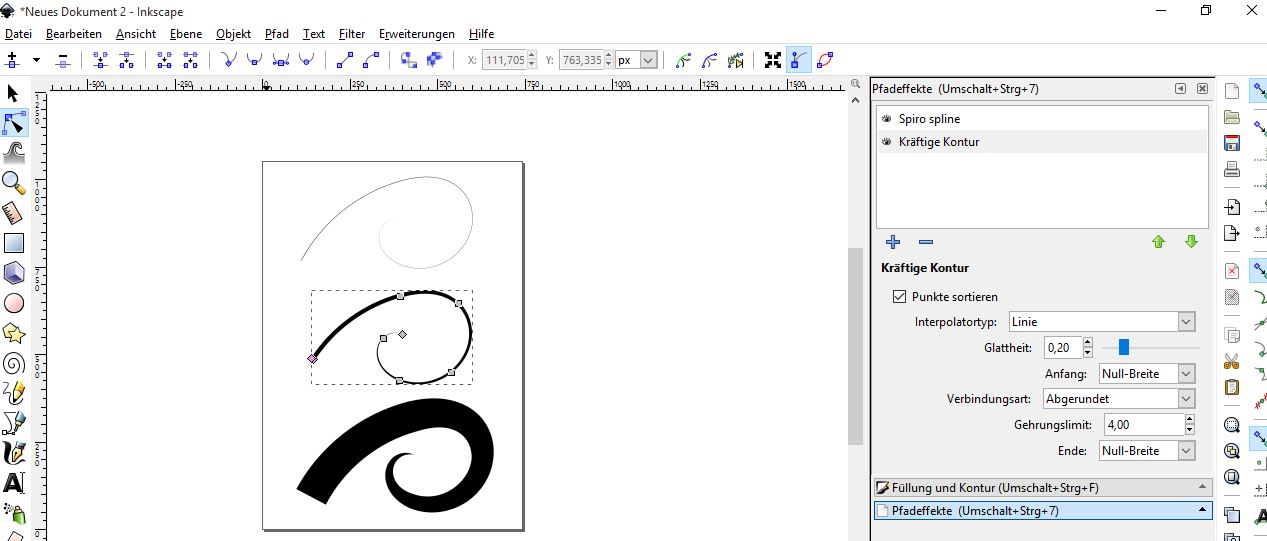The width and height of the screenshot is (1267, 541).
Task: Uncheck the Punkte sortieren checkbox
Action: tap(899, 297)
